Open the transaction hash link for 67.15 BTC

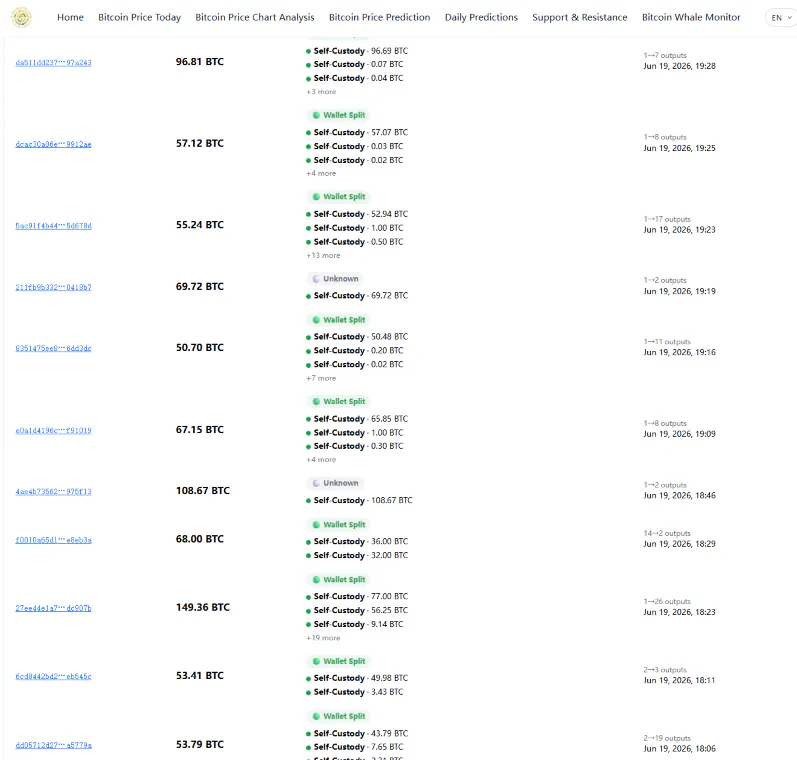[x=53, y=431]
